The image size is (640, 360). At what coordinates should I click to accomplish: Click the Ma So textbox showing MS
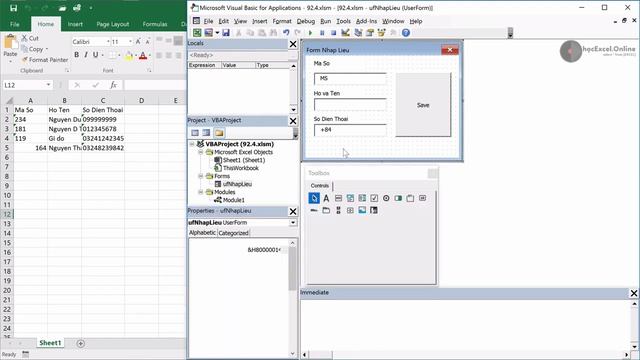pyautogui.click(x=350, y=78)
